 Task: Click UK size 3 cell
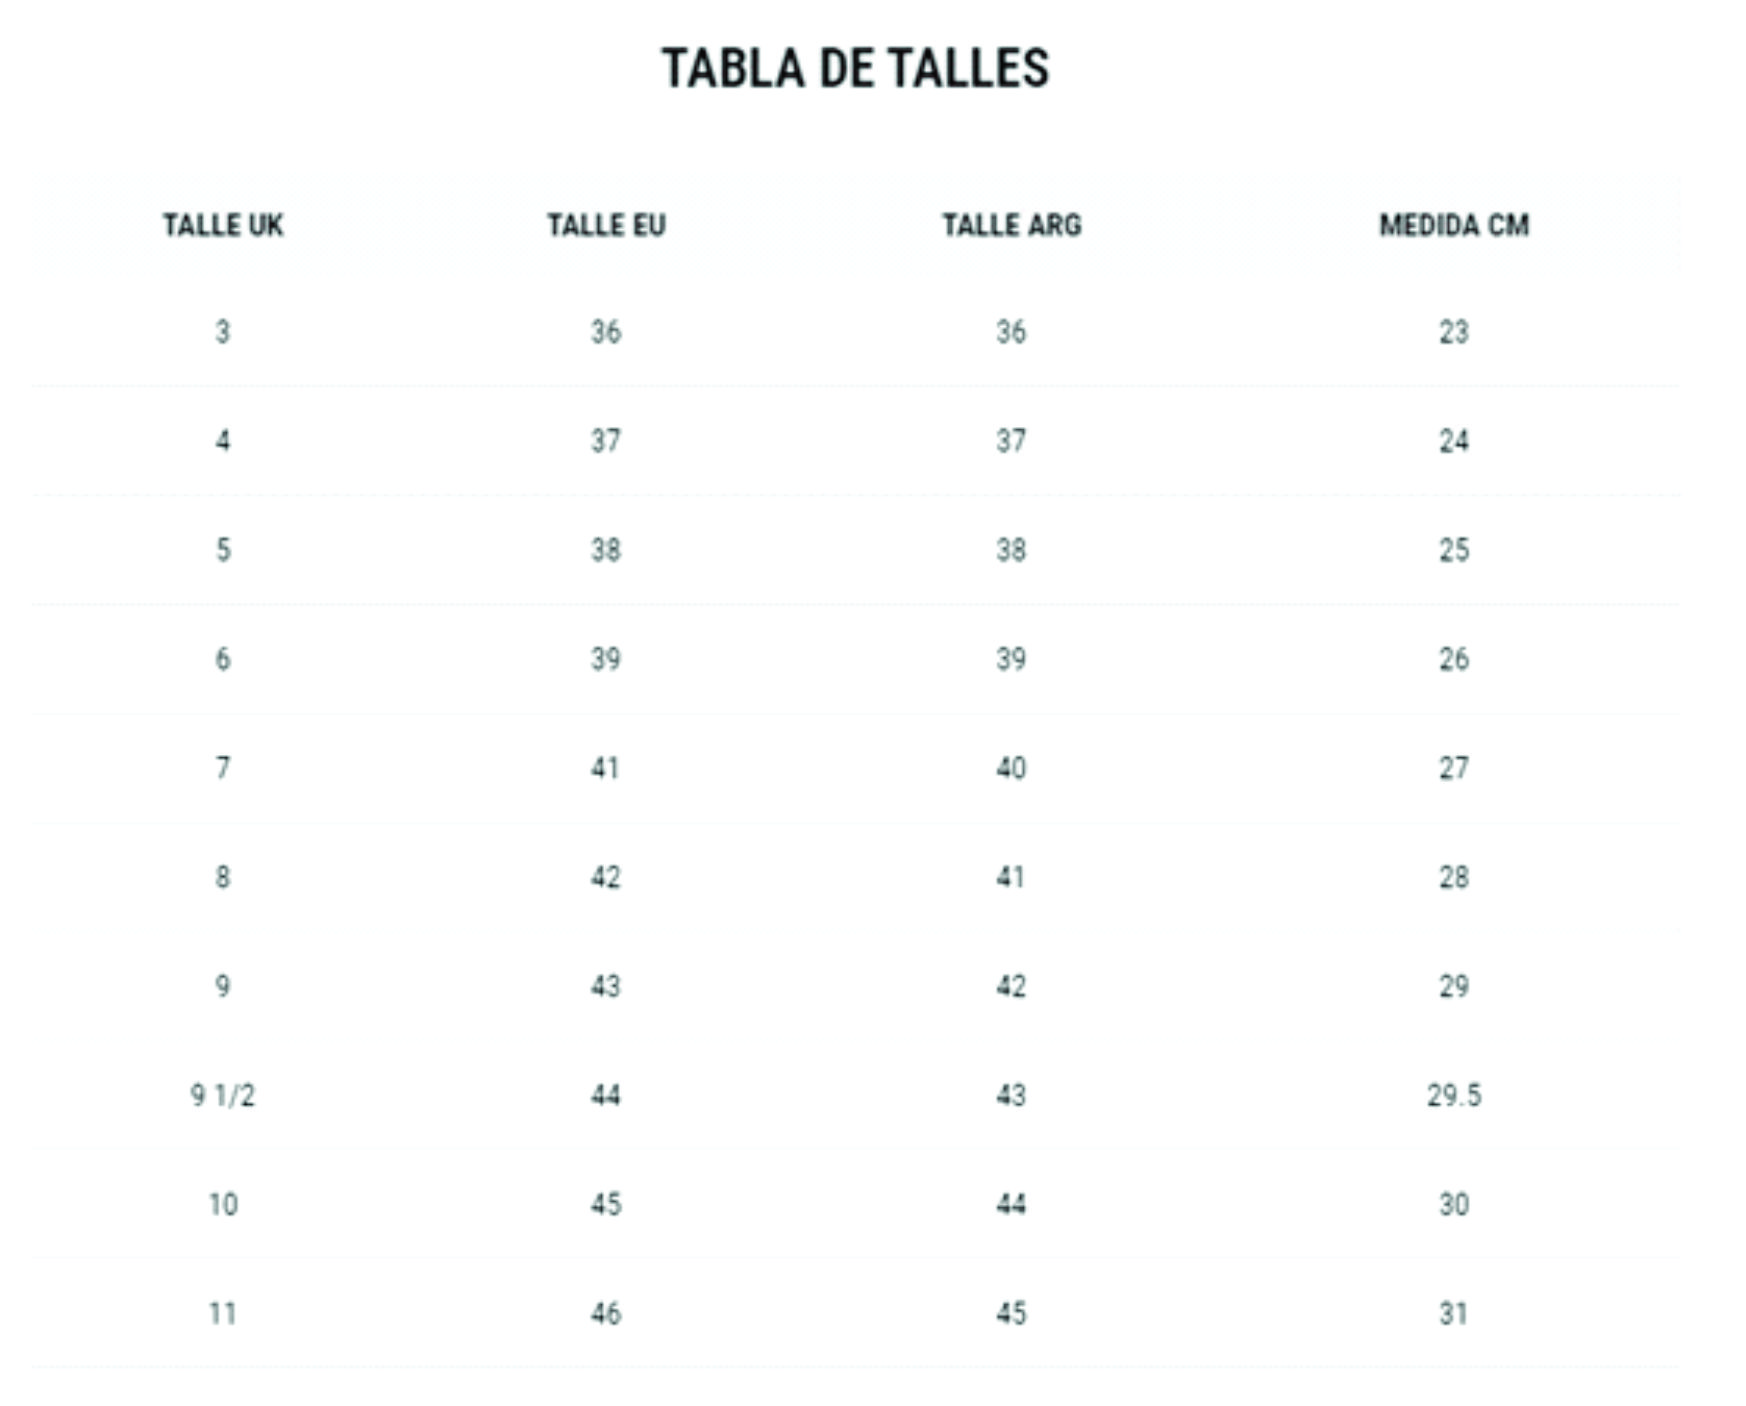pos(223,332)
